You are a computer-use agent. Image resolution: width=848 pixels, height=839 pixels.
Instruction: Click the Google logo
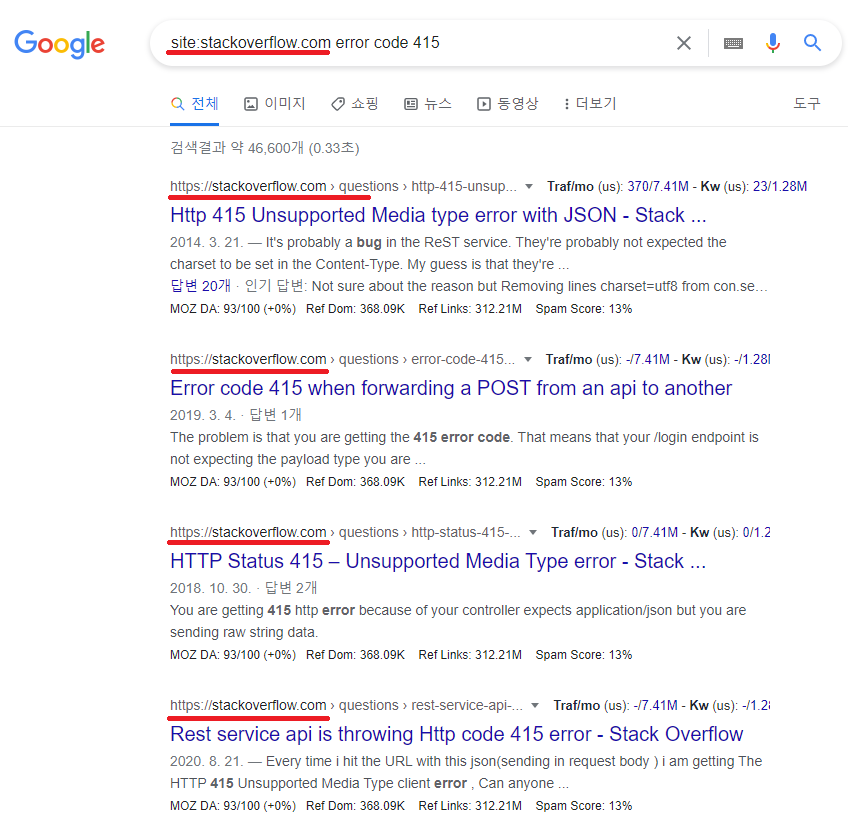click(59, 44)
